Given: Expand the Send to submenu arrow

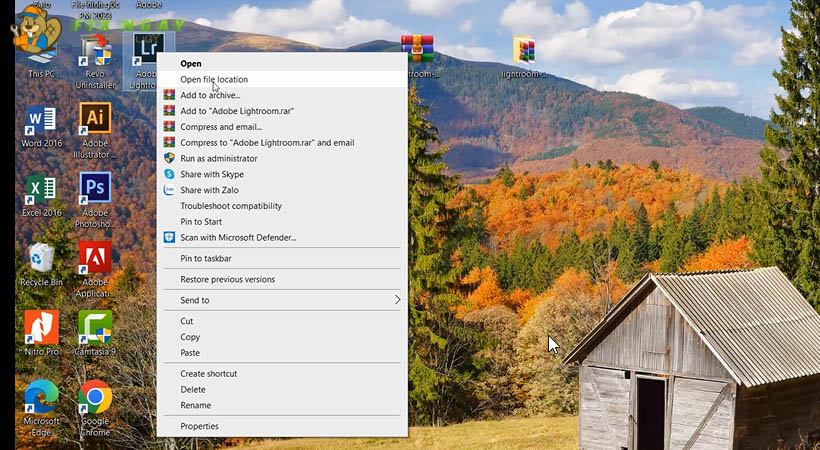Looking at the screenshot, I should [397, 300].
